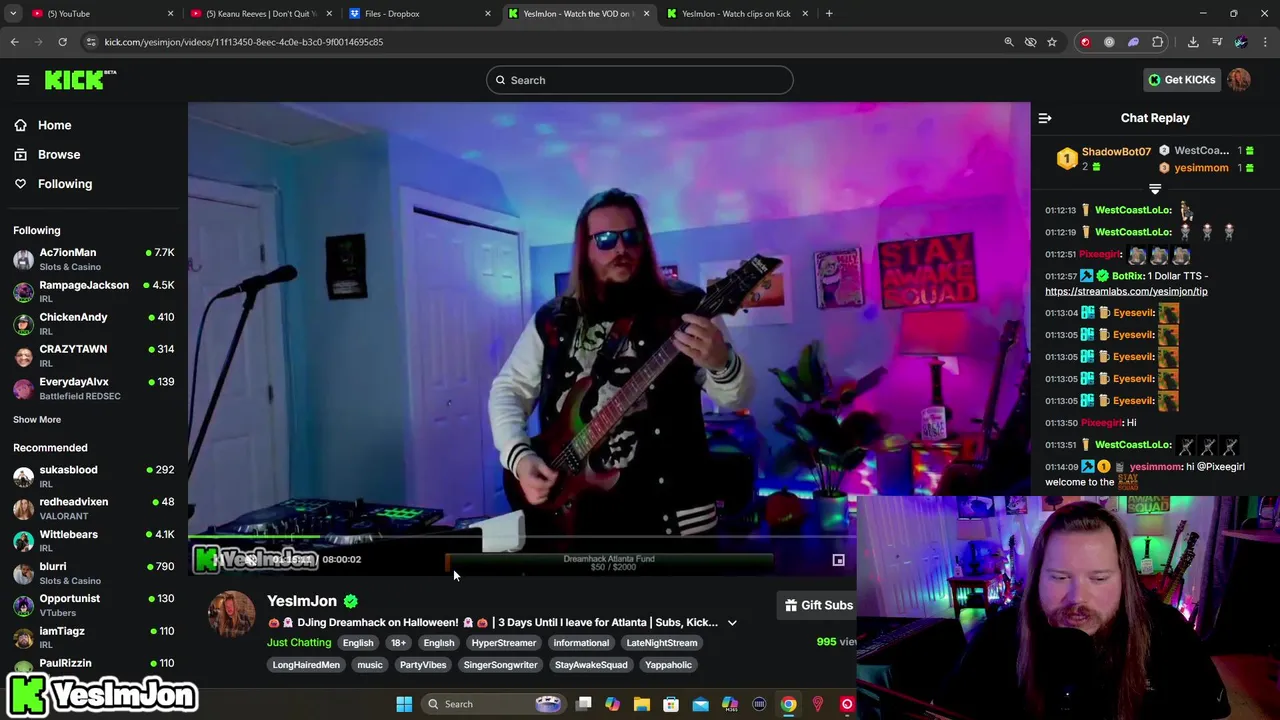Open the Just Chatting category
The width and height of the screenshot is (1280, 720).
tap(299, 643)
